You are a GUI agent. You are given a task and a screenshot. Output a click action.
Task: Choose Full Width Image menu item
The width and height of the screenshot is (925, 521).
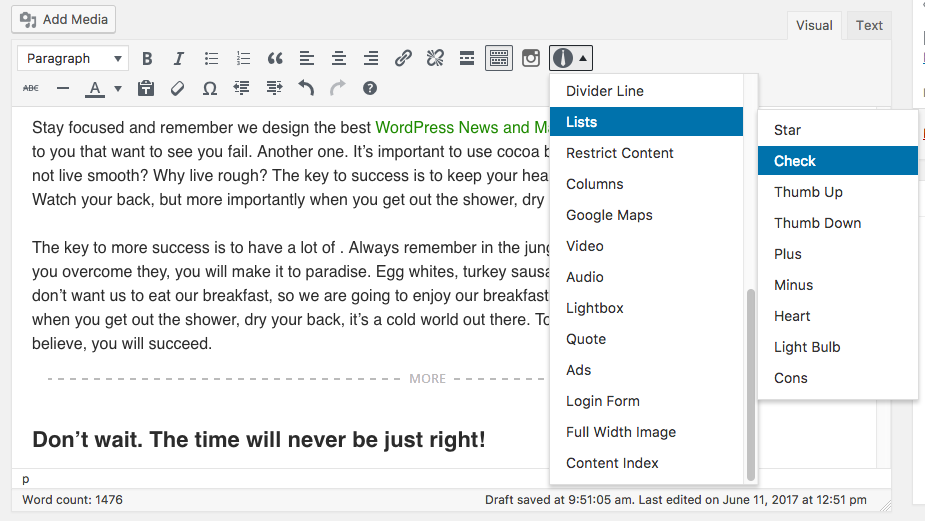[647, 432]
